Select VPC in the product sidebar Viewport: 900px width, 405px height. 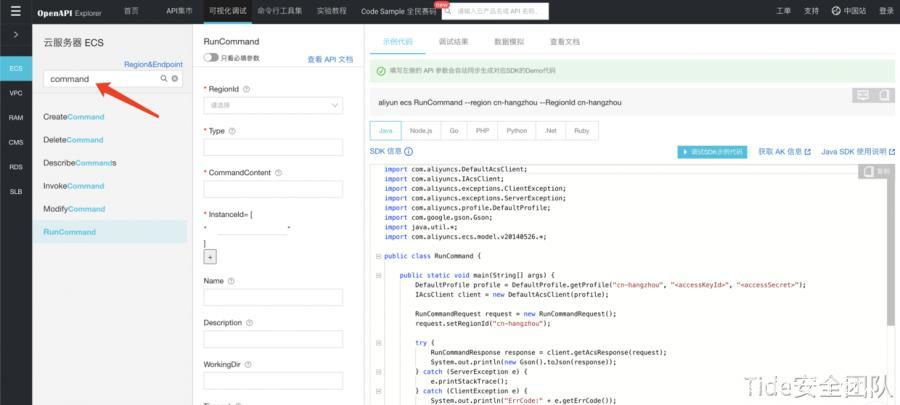pos(16,93)
